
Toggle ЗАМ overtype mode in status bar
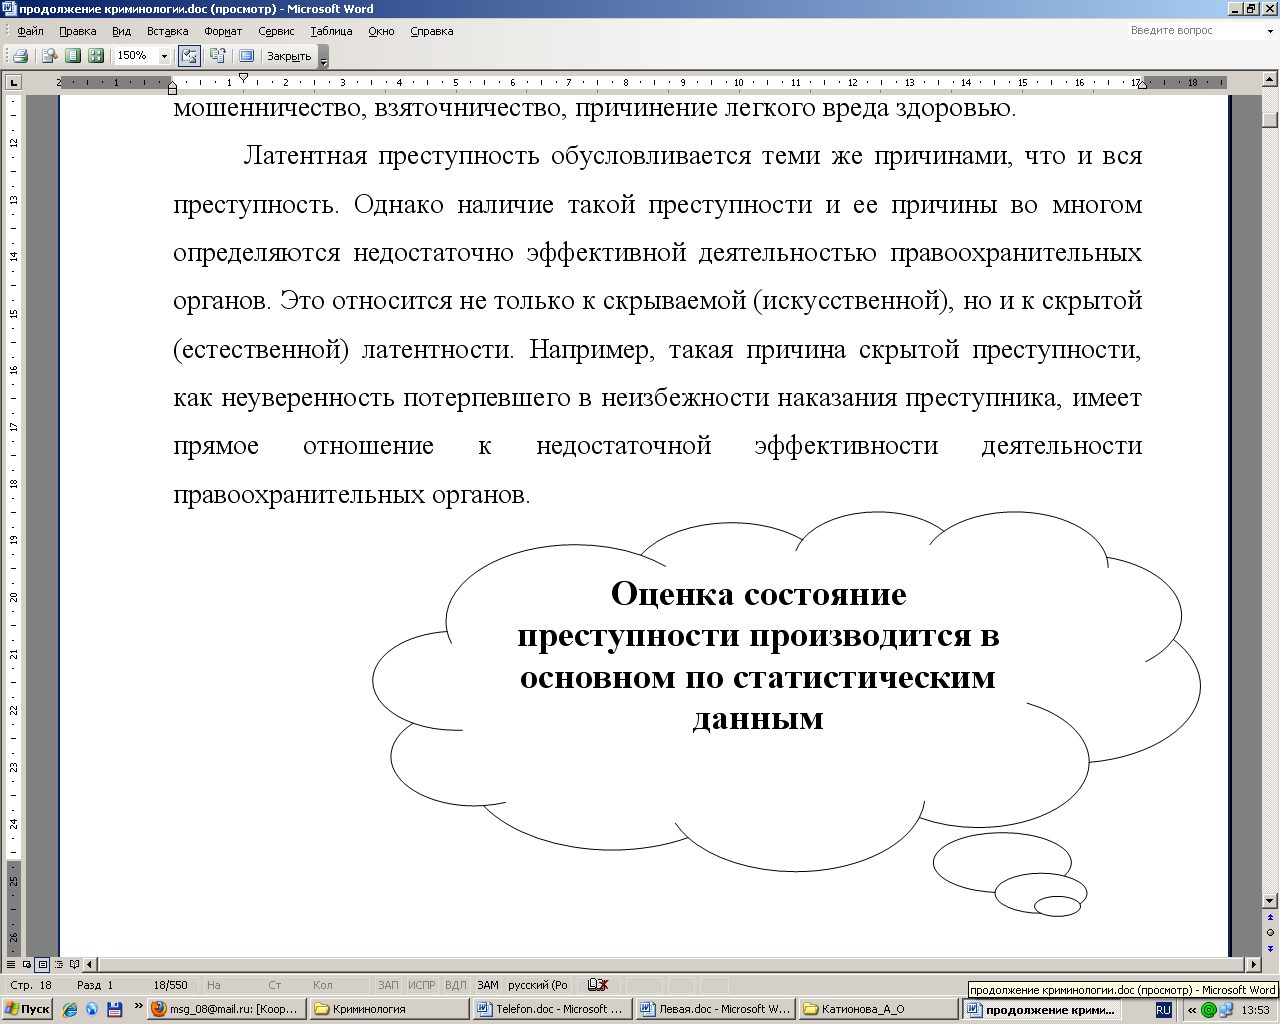[x=488, y=985]
